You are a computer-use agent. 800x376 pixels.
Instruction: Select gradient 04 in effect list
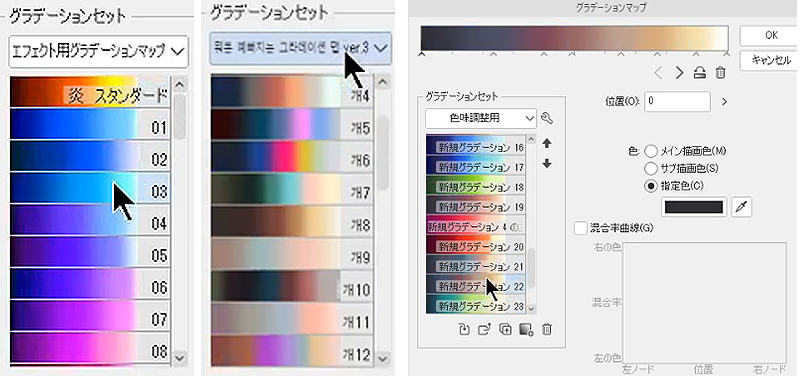coord(90,220)
